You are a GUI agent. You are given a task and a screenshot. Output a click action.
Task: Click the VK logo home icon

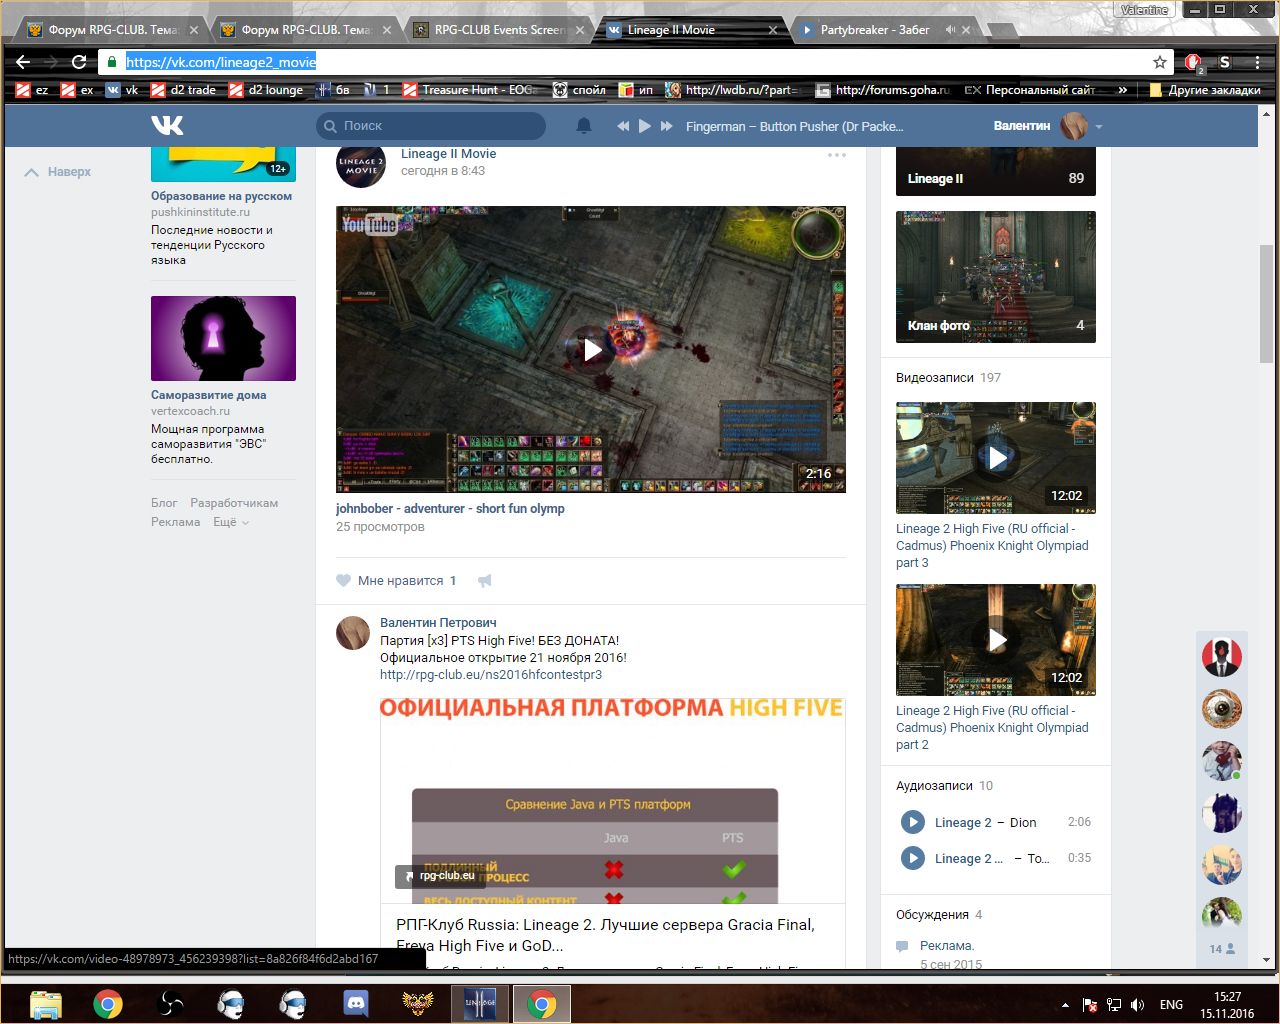168,125
